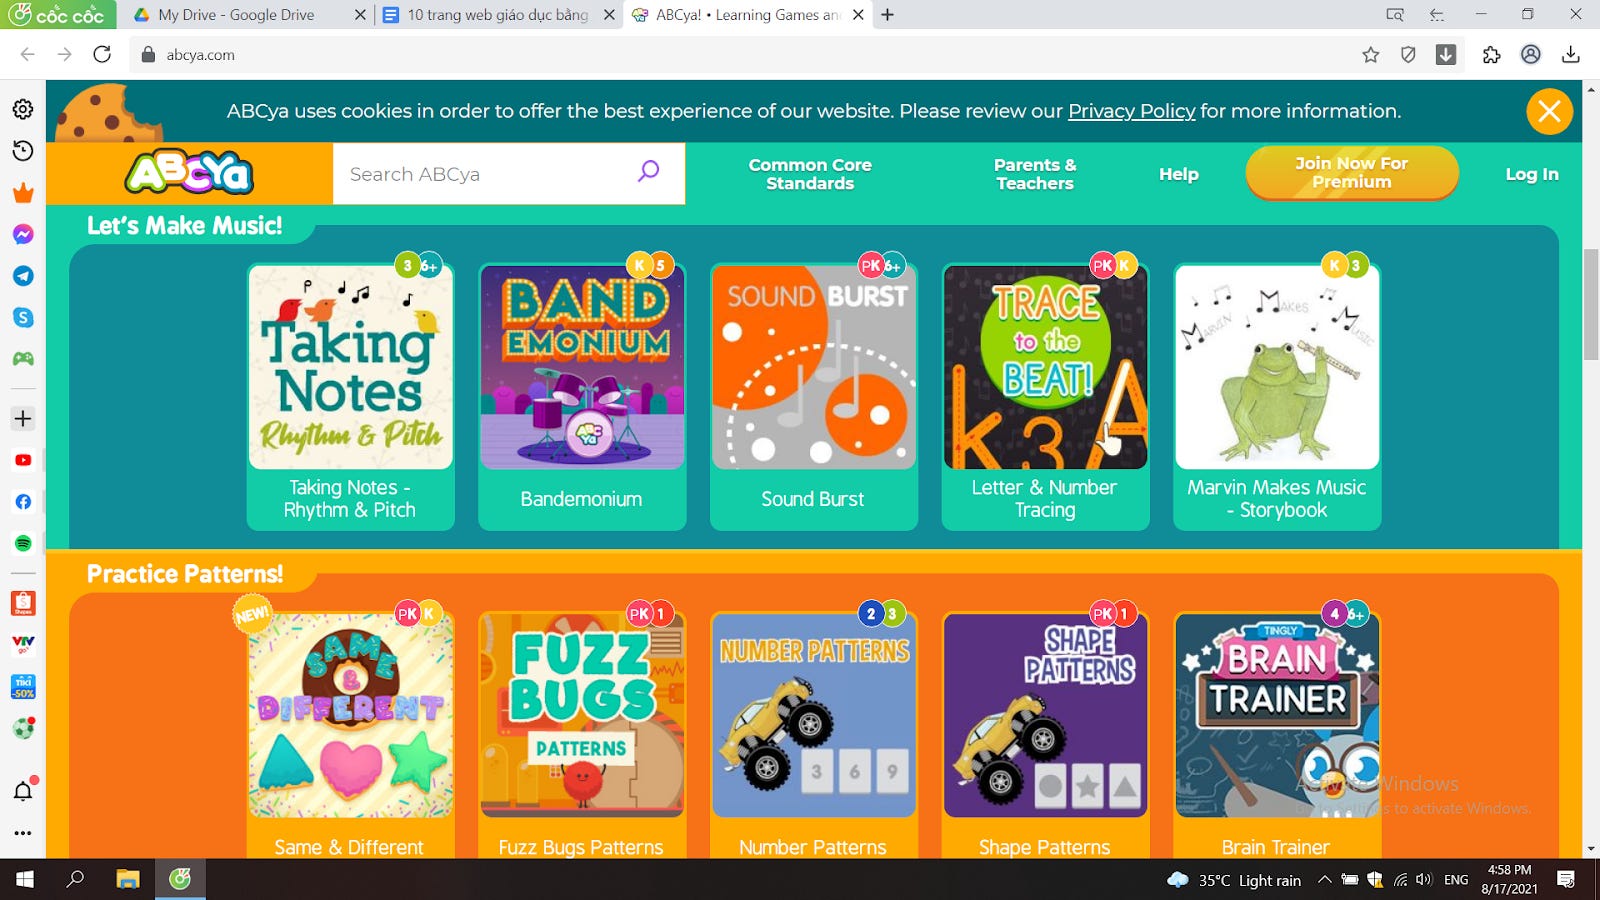Open Skype from the sidebar
The width and height of the screenshot is (1600, 900).
point(23,317)
